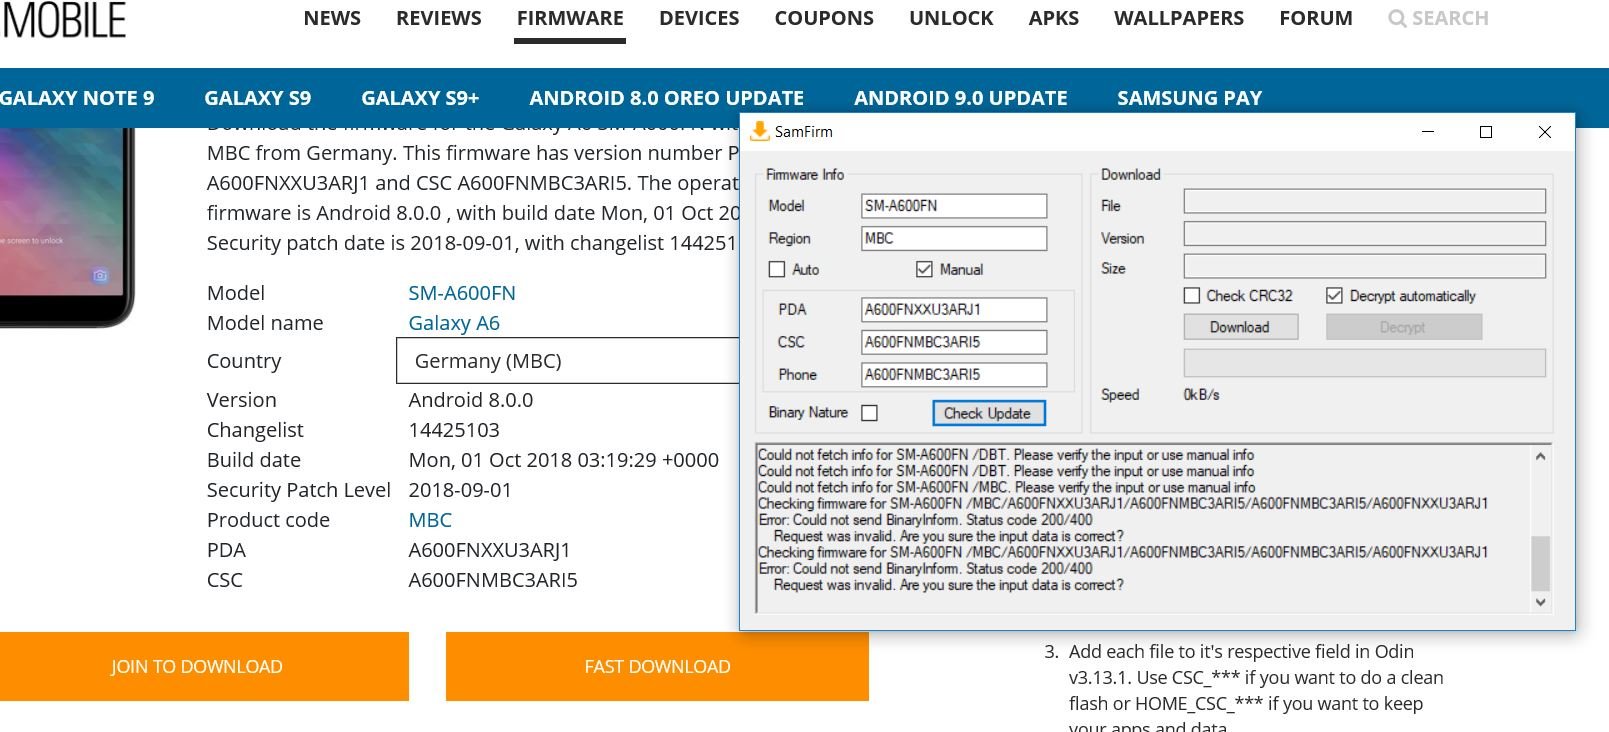Viewport: 1609px width, 732px height.
Task: Click the greyed-out Decrypt button
Action: tap(1403, 327)
